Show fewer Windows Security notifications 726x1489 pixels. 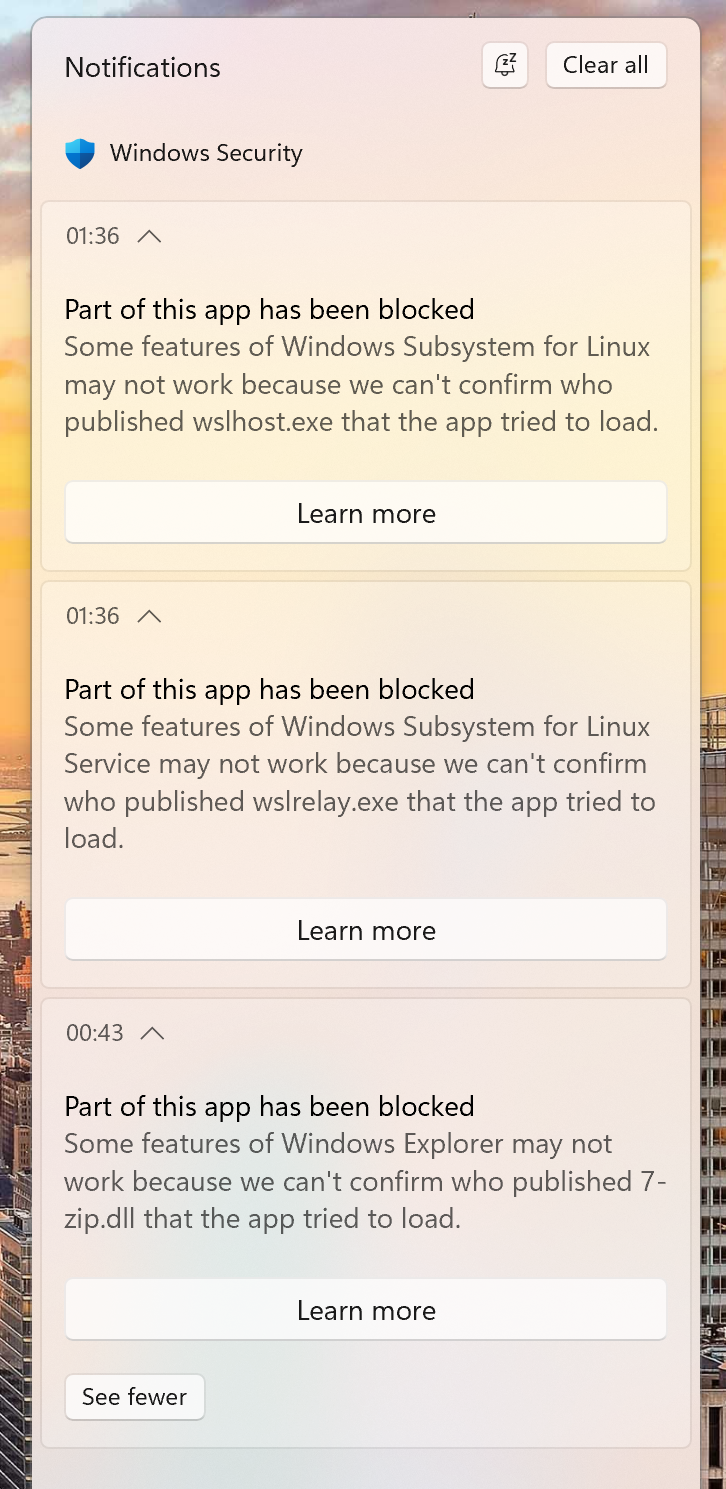134,1396
